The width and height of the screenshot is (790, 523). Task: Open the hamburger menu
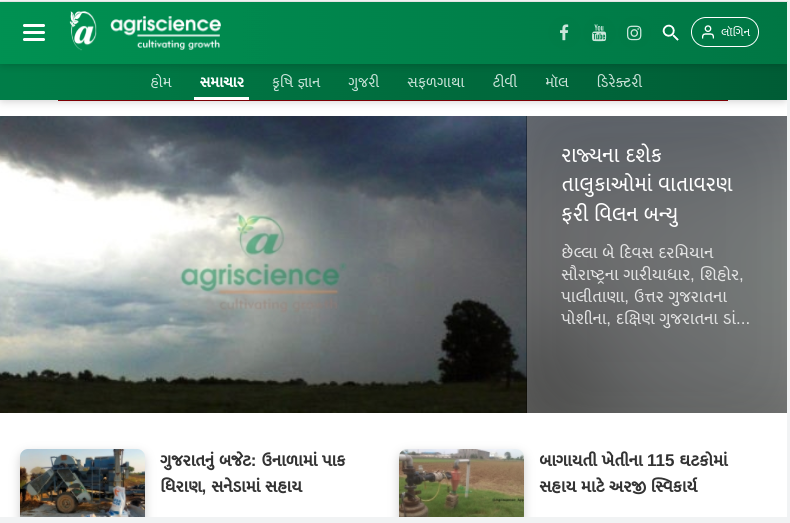click(34, 32)
